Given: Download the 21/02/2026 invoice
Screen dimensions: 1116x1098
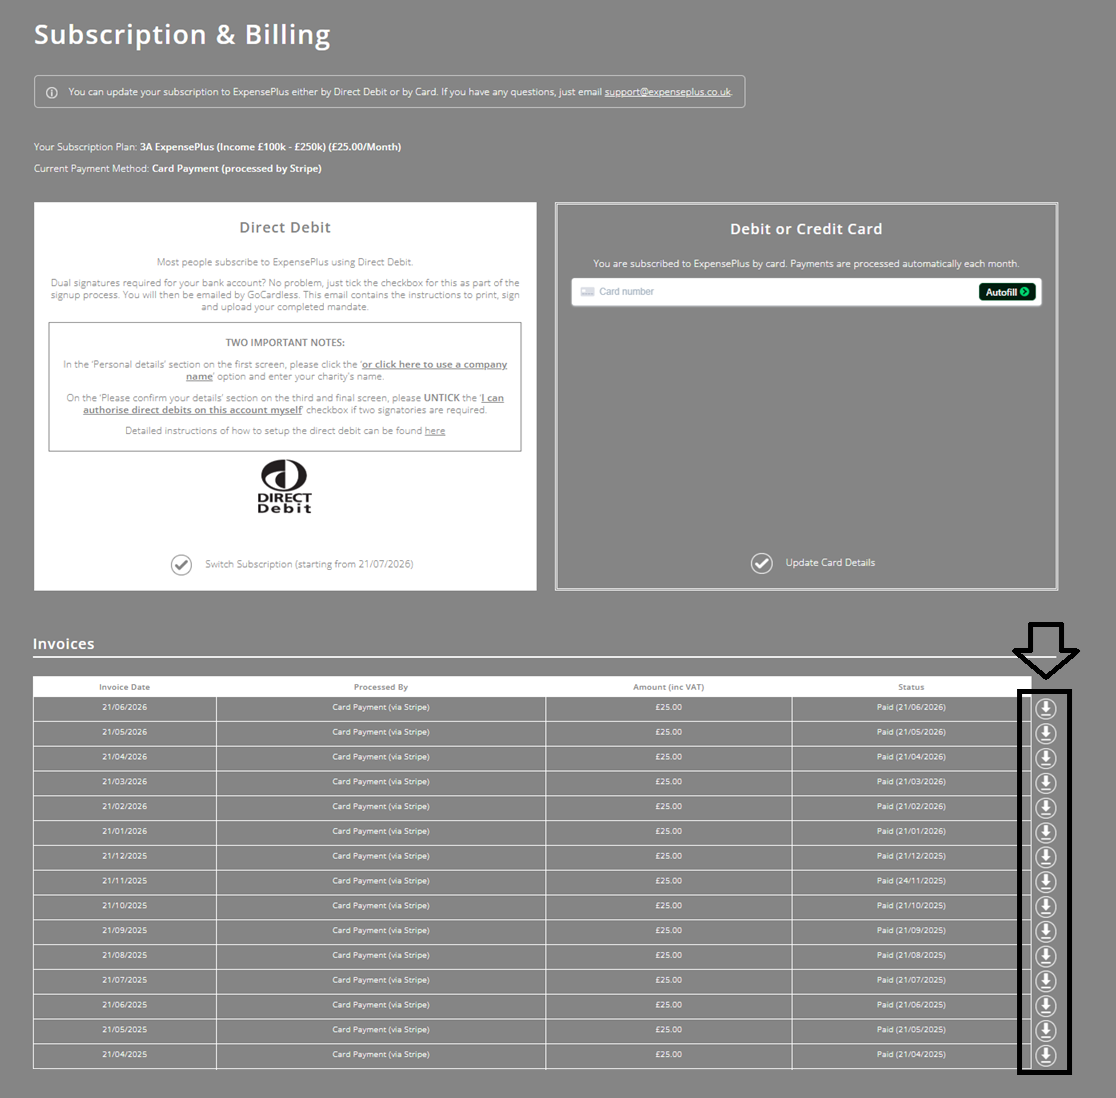Looking at the screenshot, I should click(1045, 808).
